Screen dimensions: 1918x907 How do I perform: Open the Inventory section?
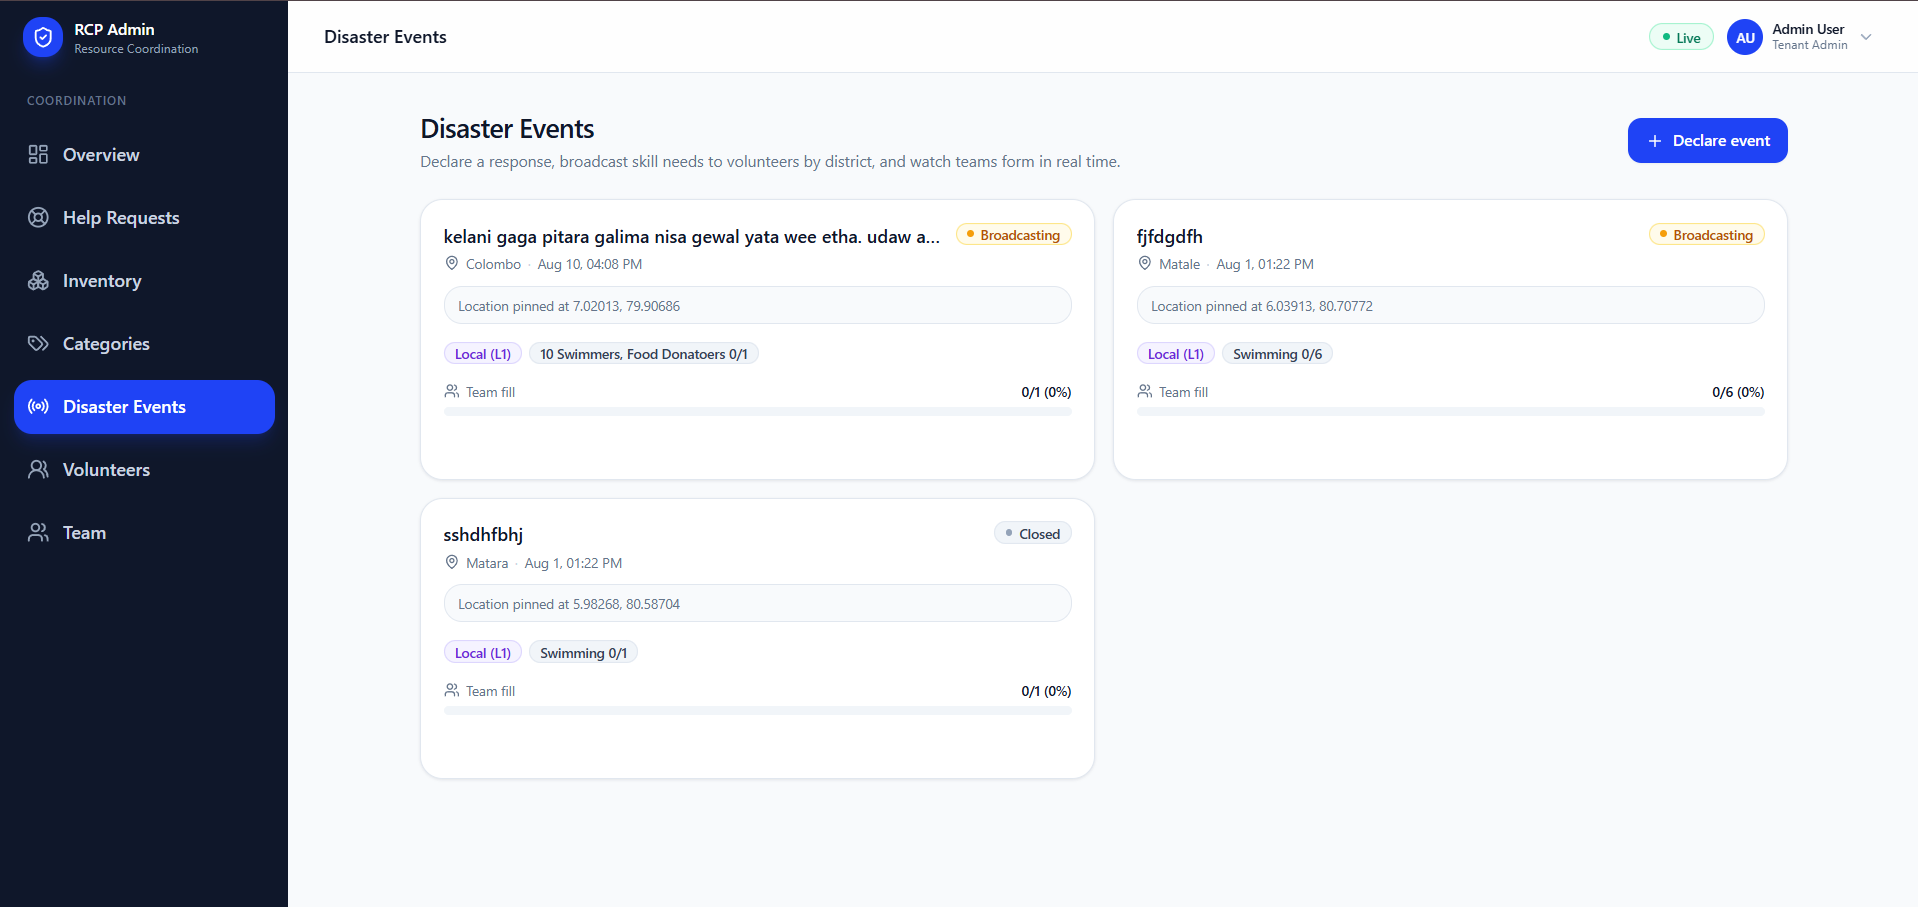coord(144,280)
